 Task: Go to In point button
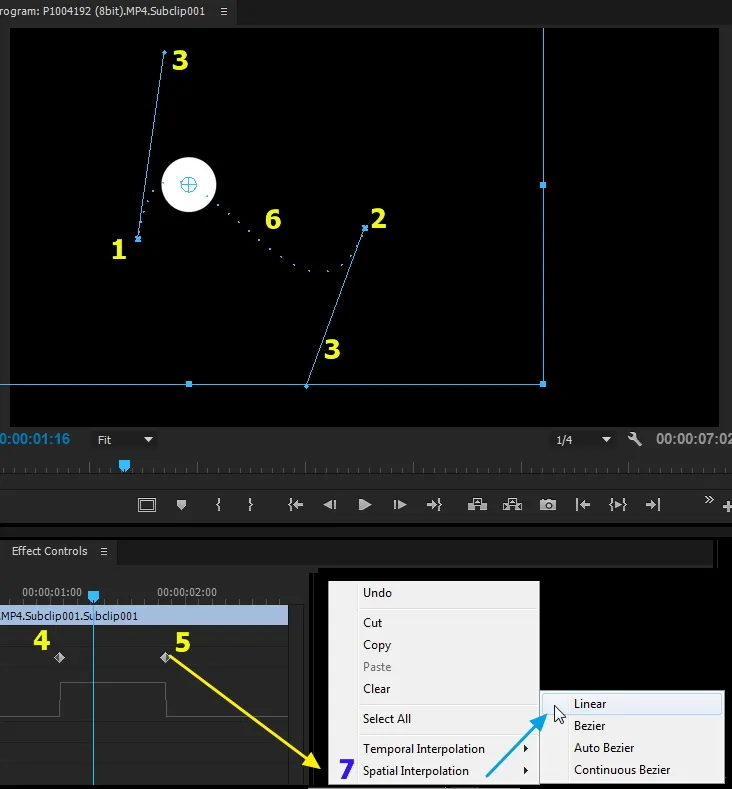(x=295, y=505)
